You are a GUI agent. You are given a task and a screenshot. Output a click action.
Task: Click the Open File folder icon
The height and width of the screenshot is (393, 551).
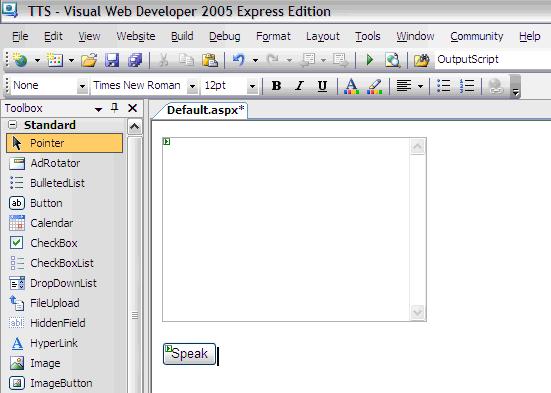tap(89, 60)
